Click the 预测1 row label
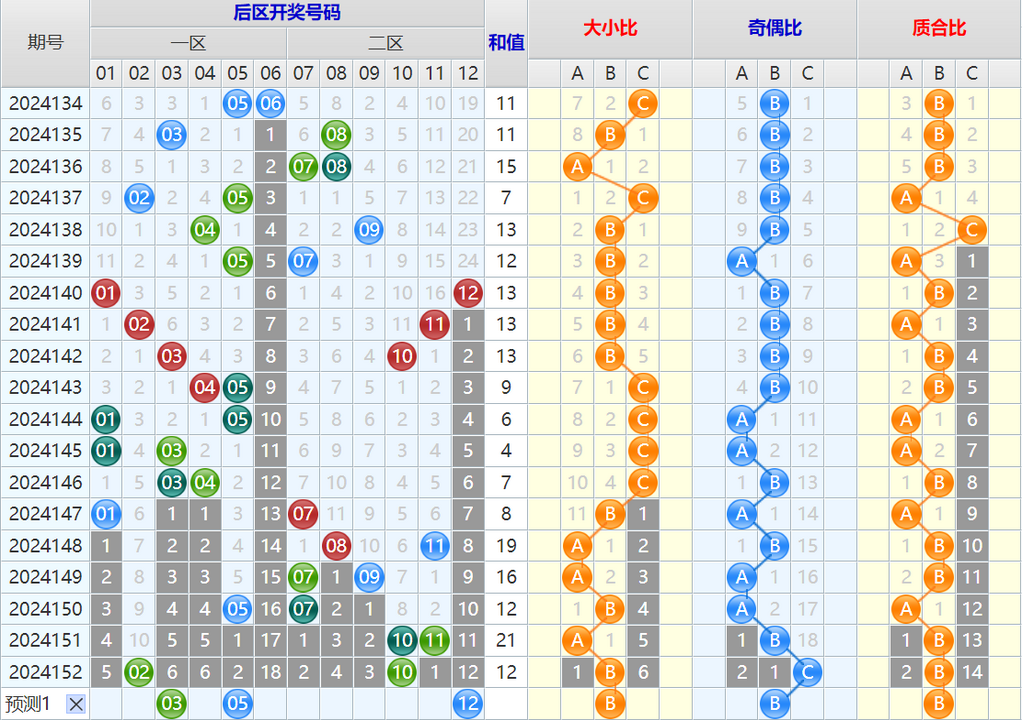 pos(27,704)
